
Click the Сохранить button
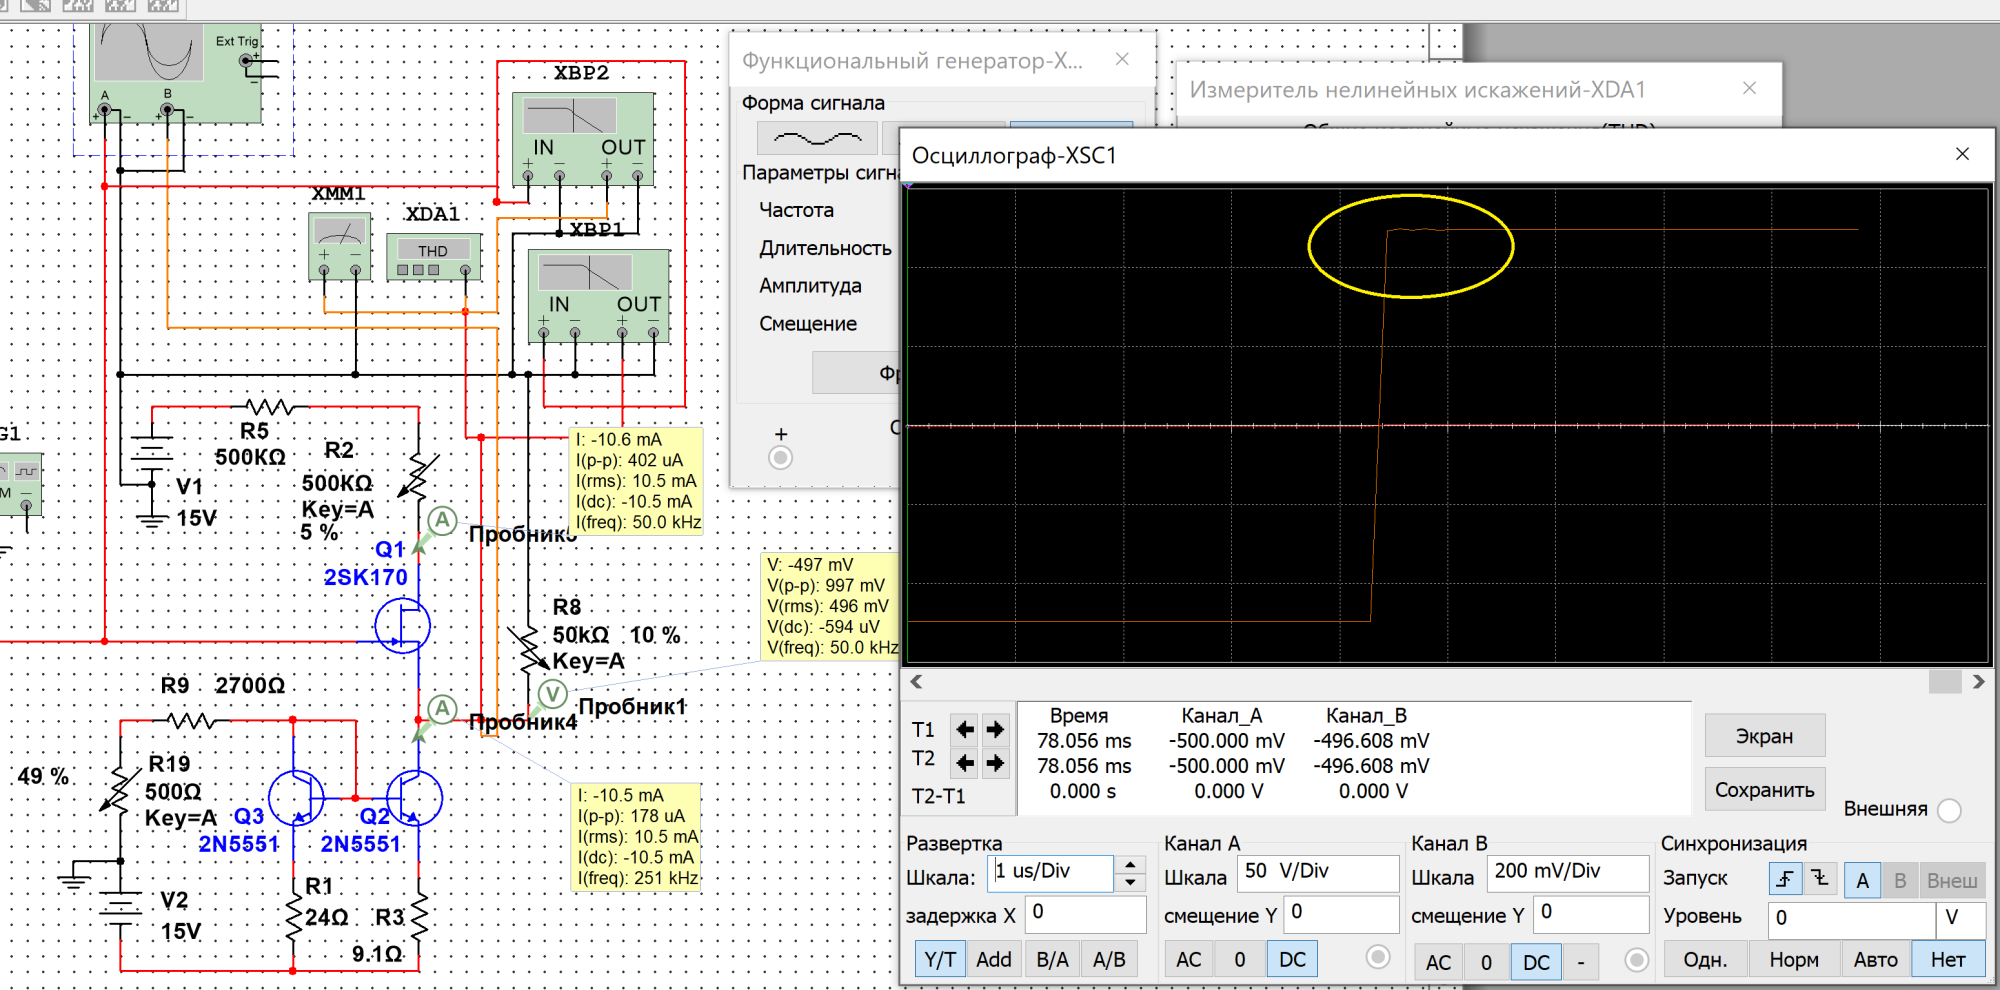pos(1765,790)
